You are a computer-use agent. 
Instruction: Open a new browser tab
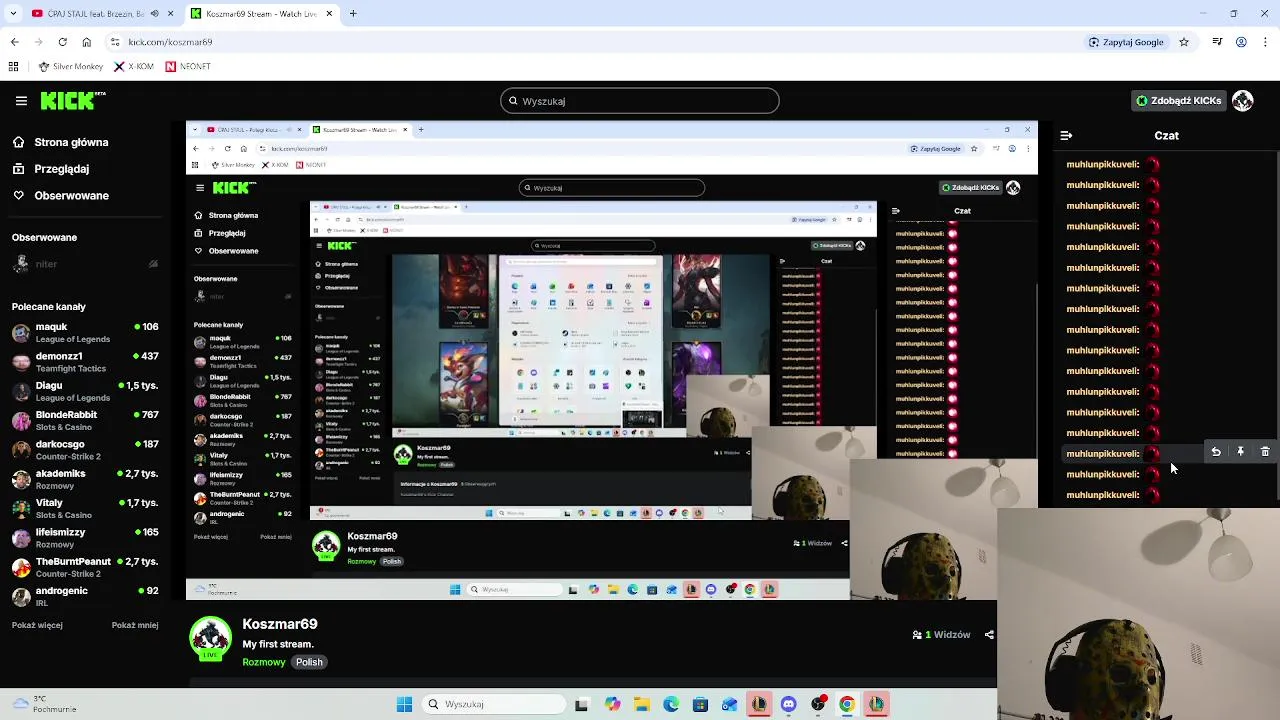(353, 14)
